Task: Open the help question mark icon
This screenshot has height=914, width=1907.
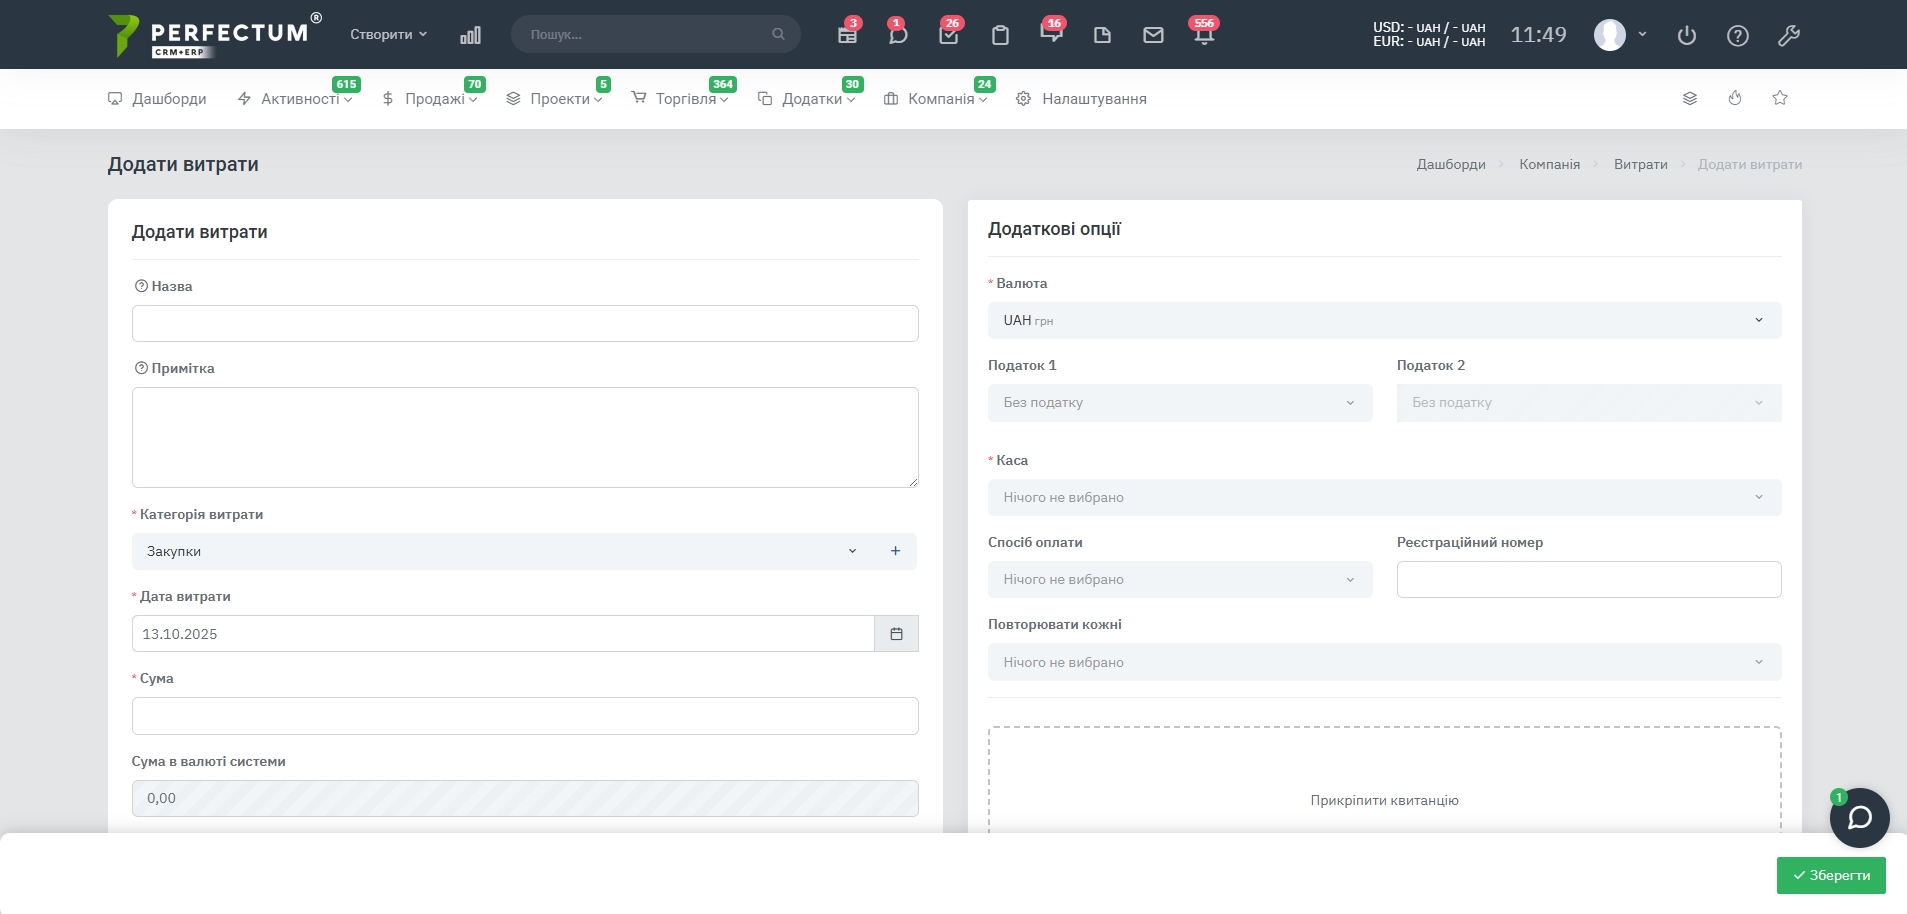Action: (x=1738, y=36)
